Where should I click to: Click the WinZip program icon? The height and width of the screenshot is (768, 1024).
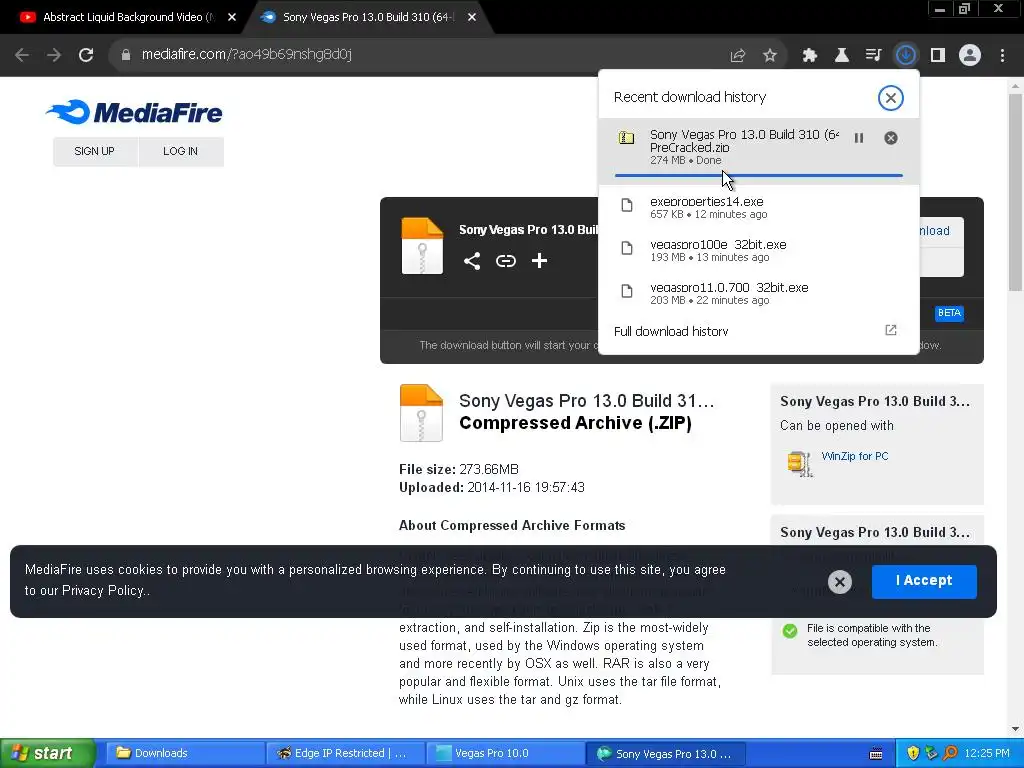tap(800, 464)
